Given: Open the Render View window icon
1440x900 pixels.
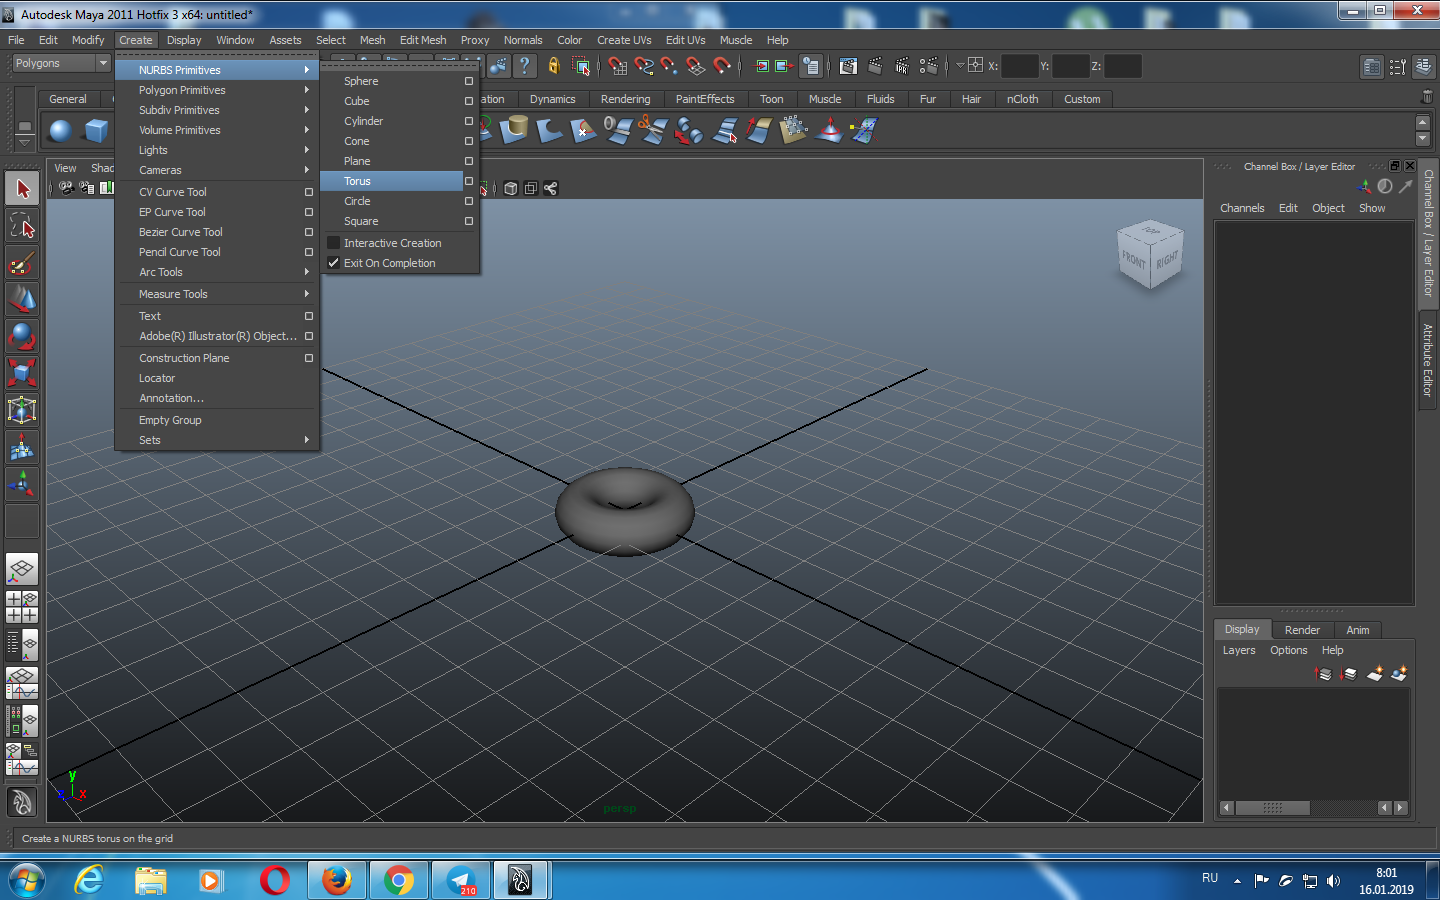Looking at the screenshot, I should tap(848, 66).
